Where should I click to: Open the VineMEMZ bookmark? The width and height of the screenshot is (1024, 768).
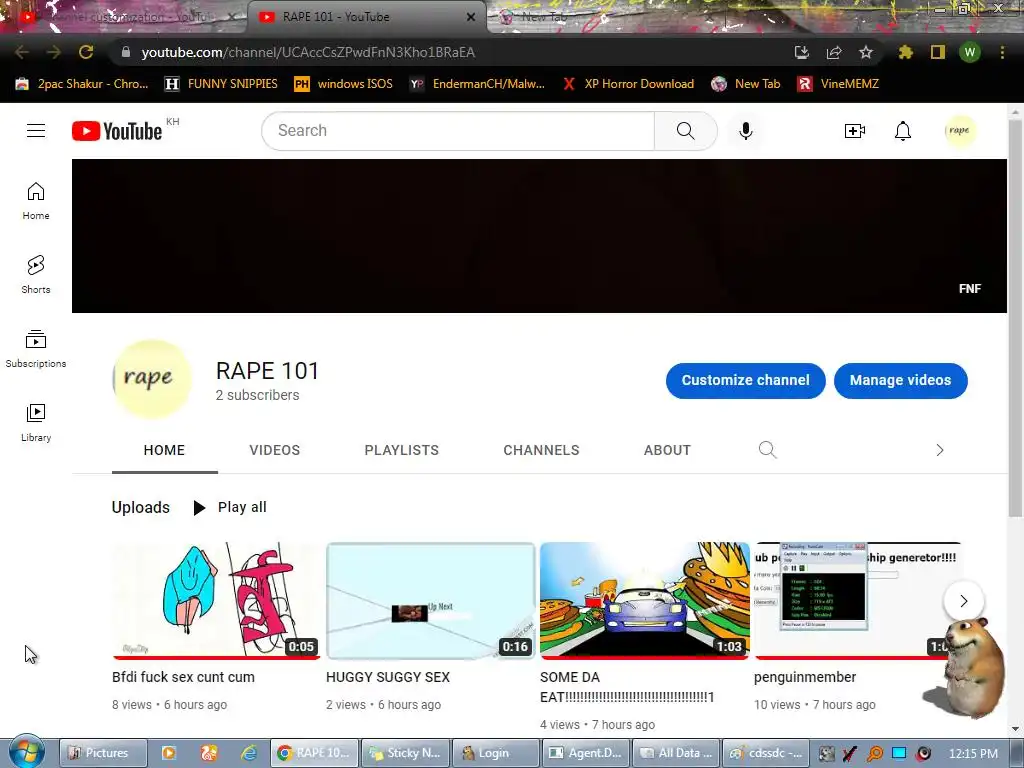point(839,84)
